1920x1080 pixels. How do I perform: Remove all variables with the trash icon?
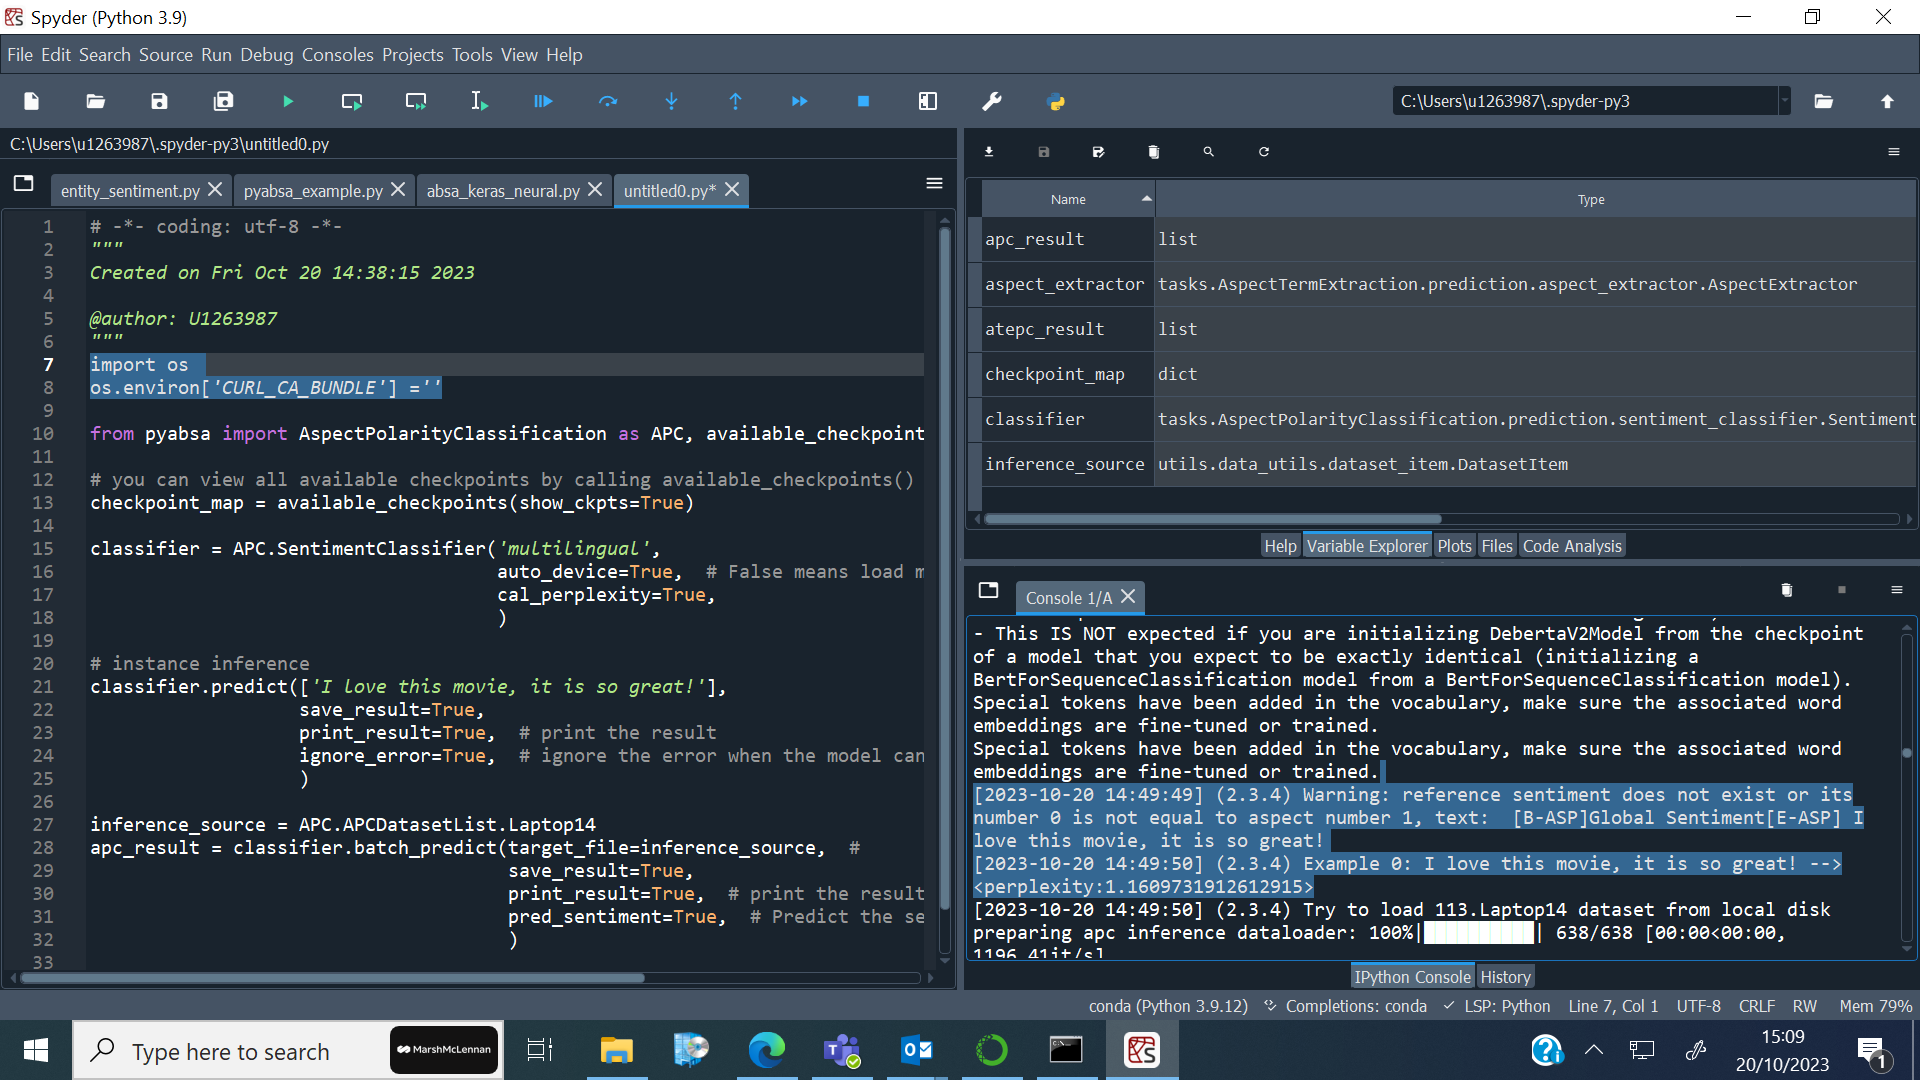1152,151
